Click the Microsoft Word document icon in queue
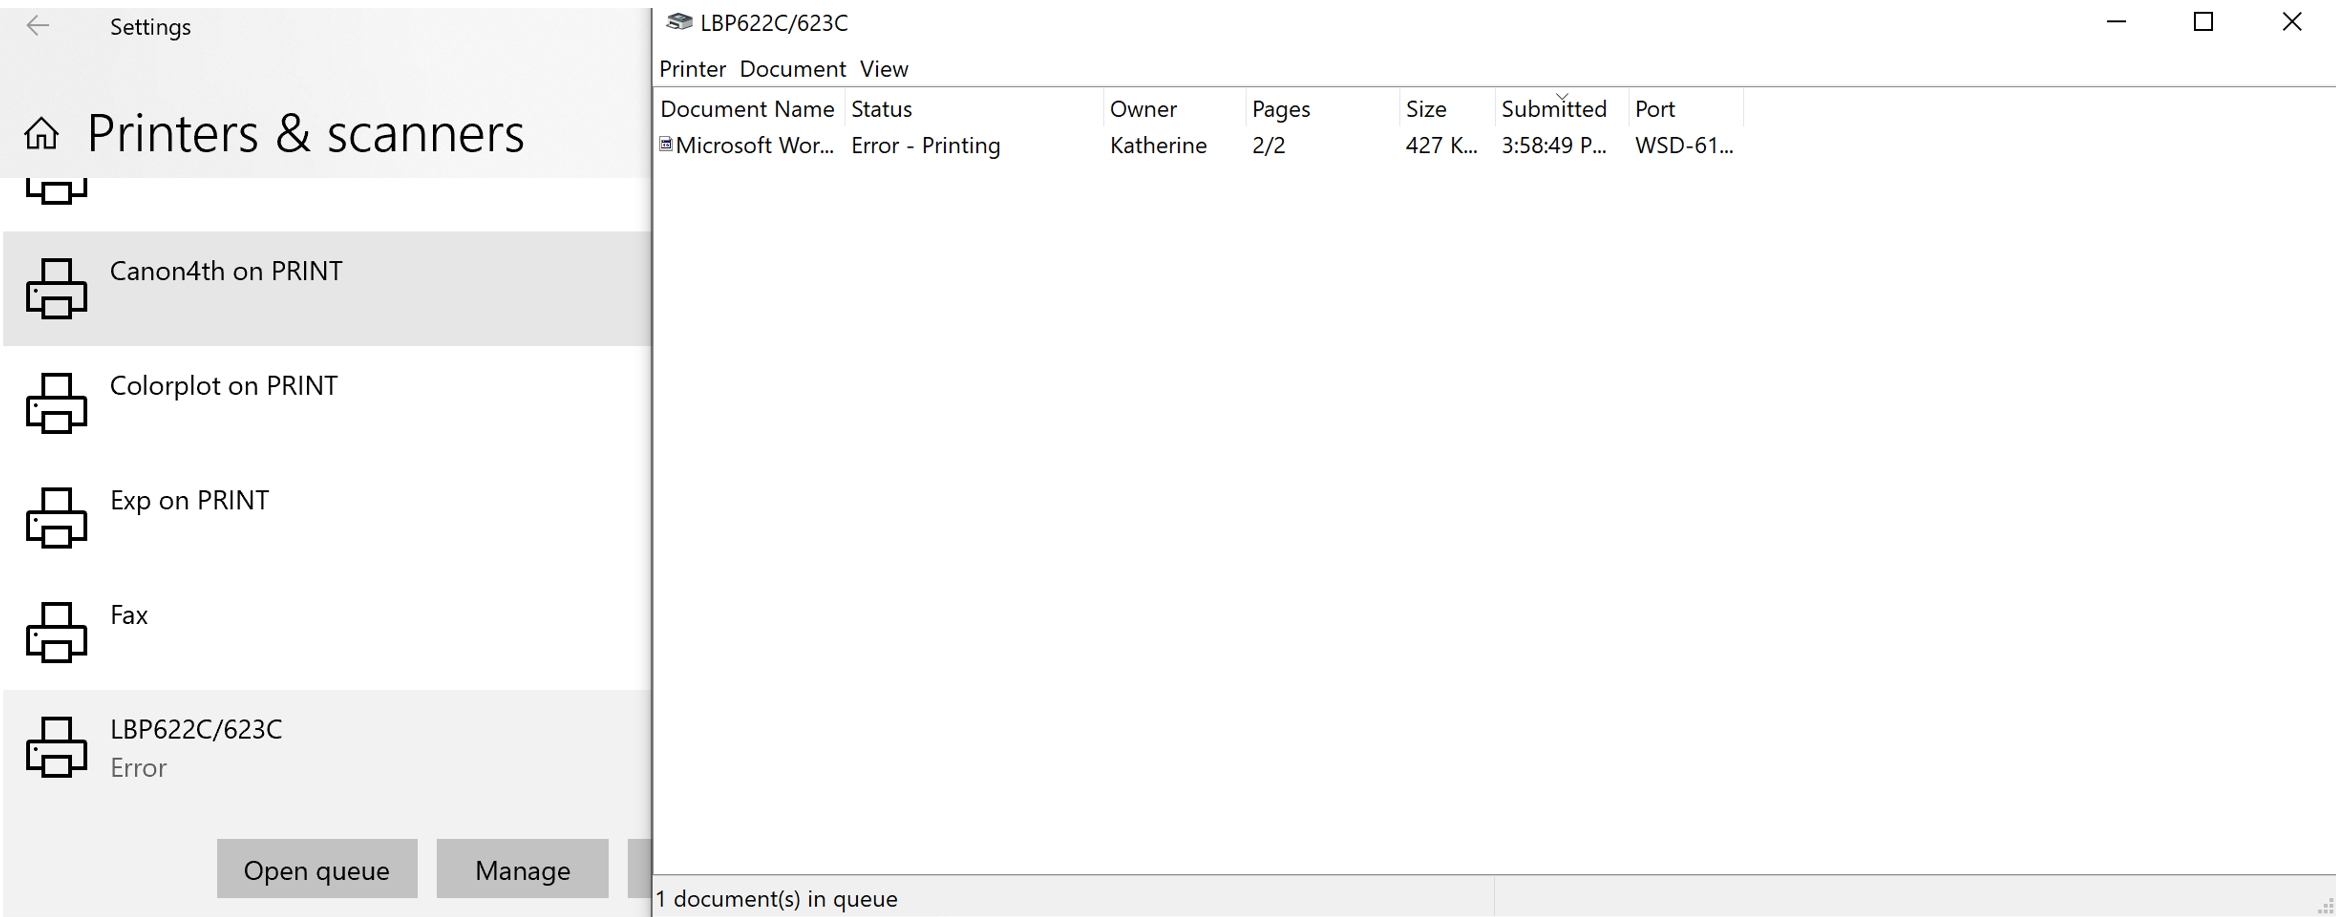2336x917 pixels. (666, 145)
